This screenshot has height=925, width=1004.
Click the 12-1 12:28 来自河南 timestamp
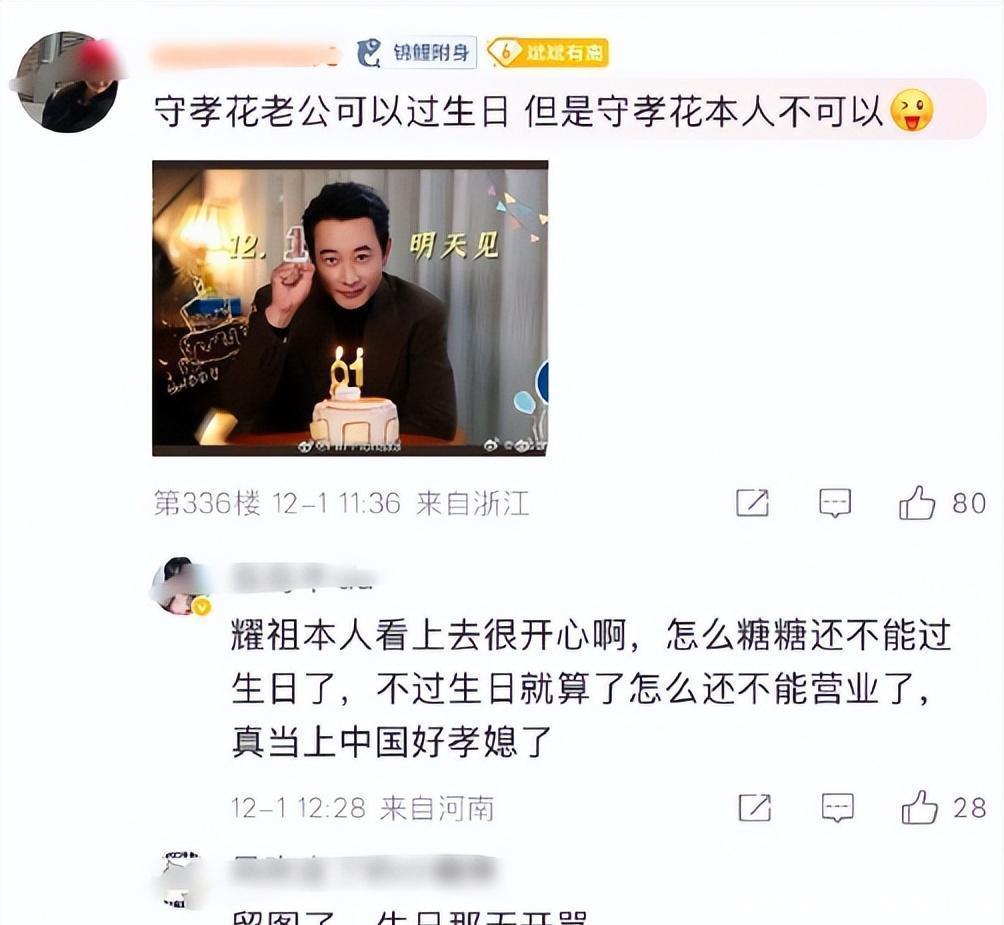(x=362, y=808)
